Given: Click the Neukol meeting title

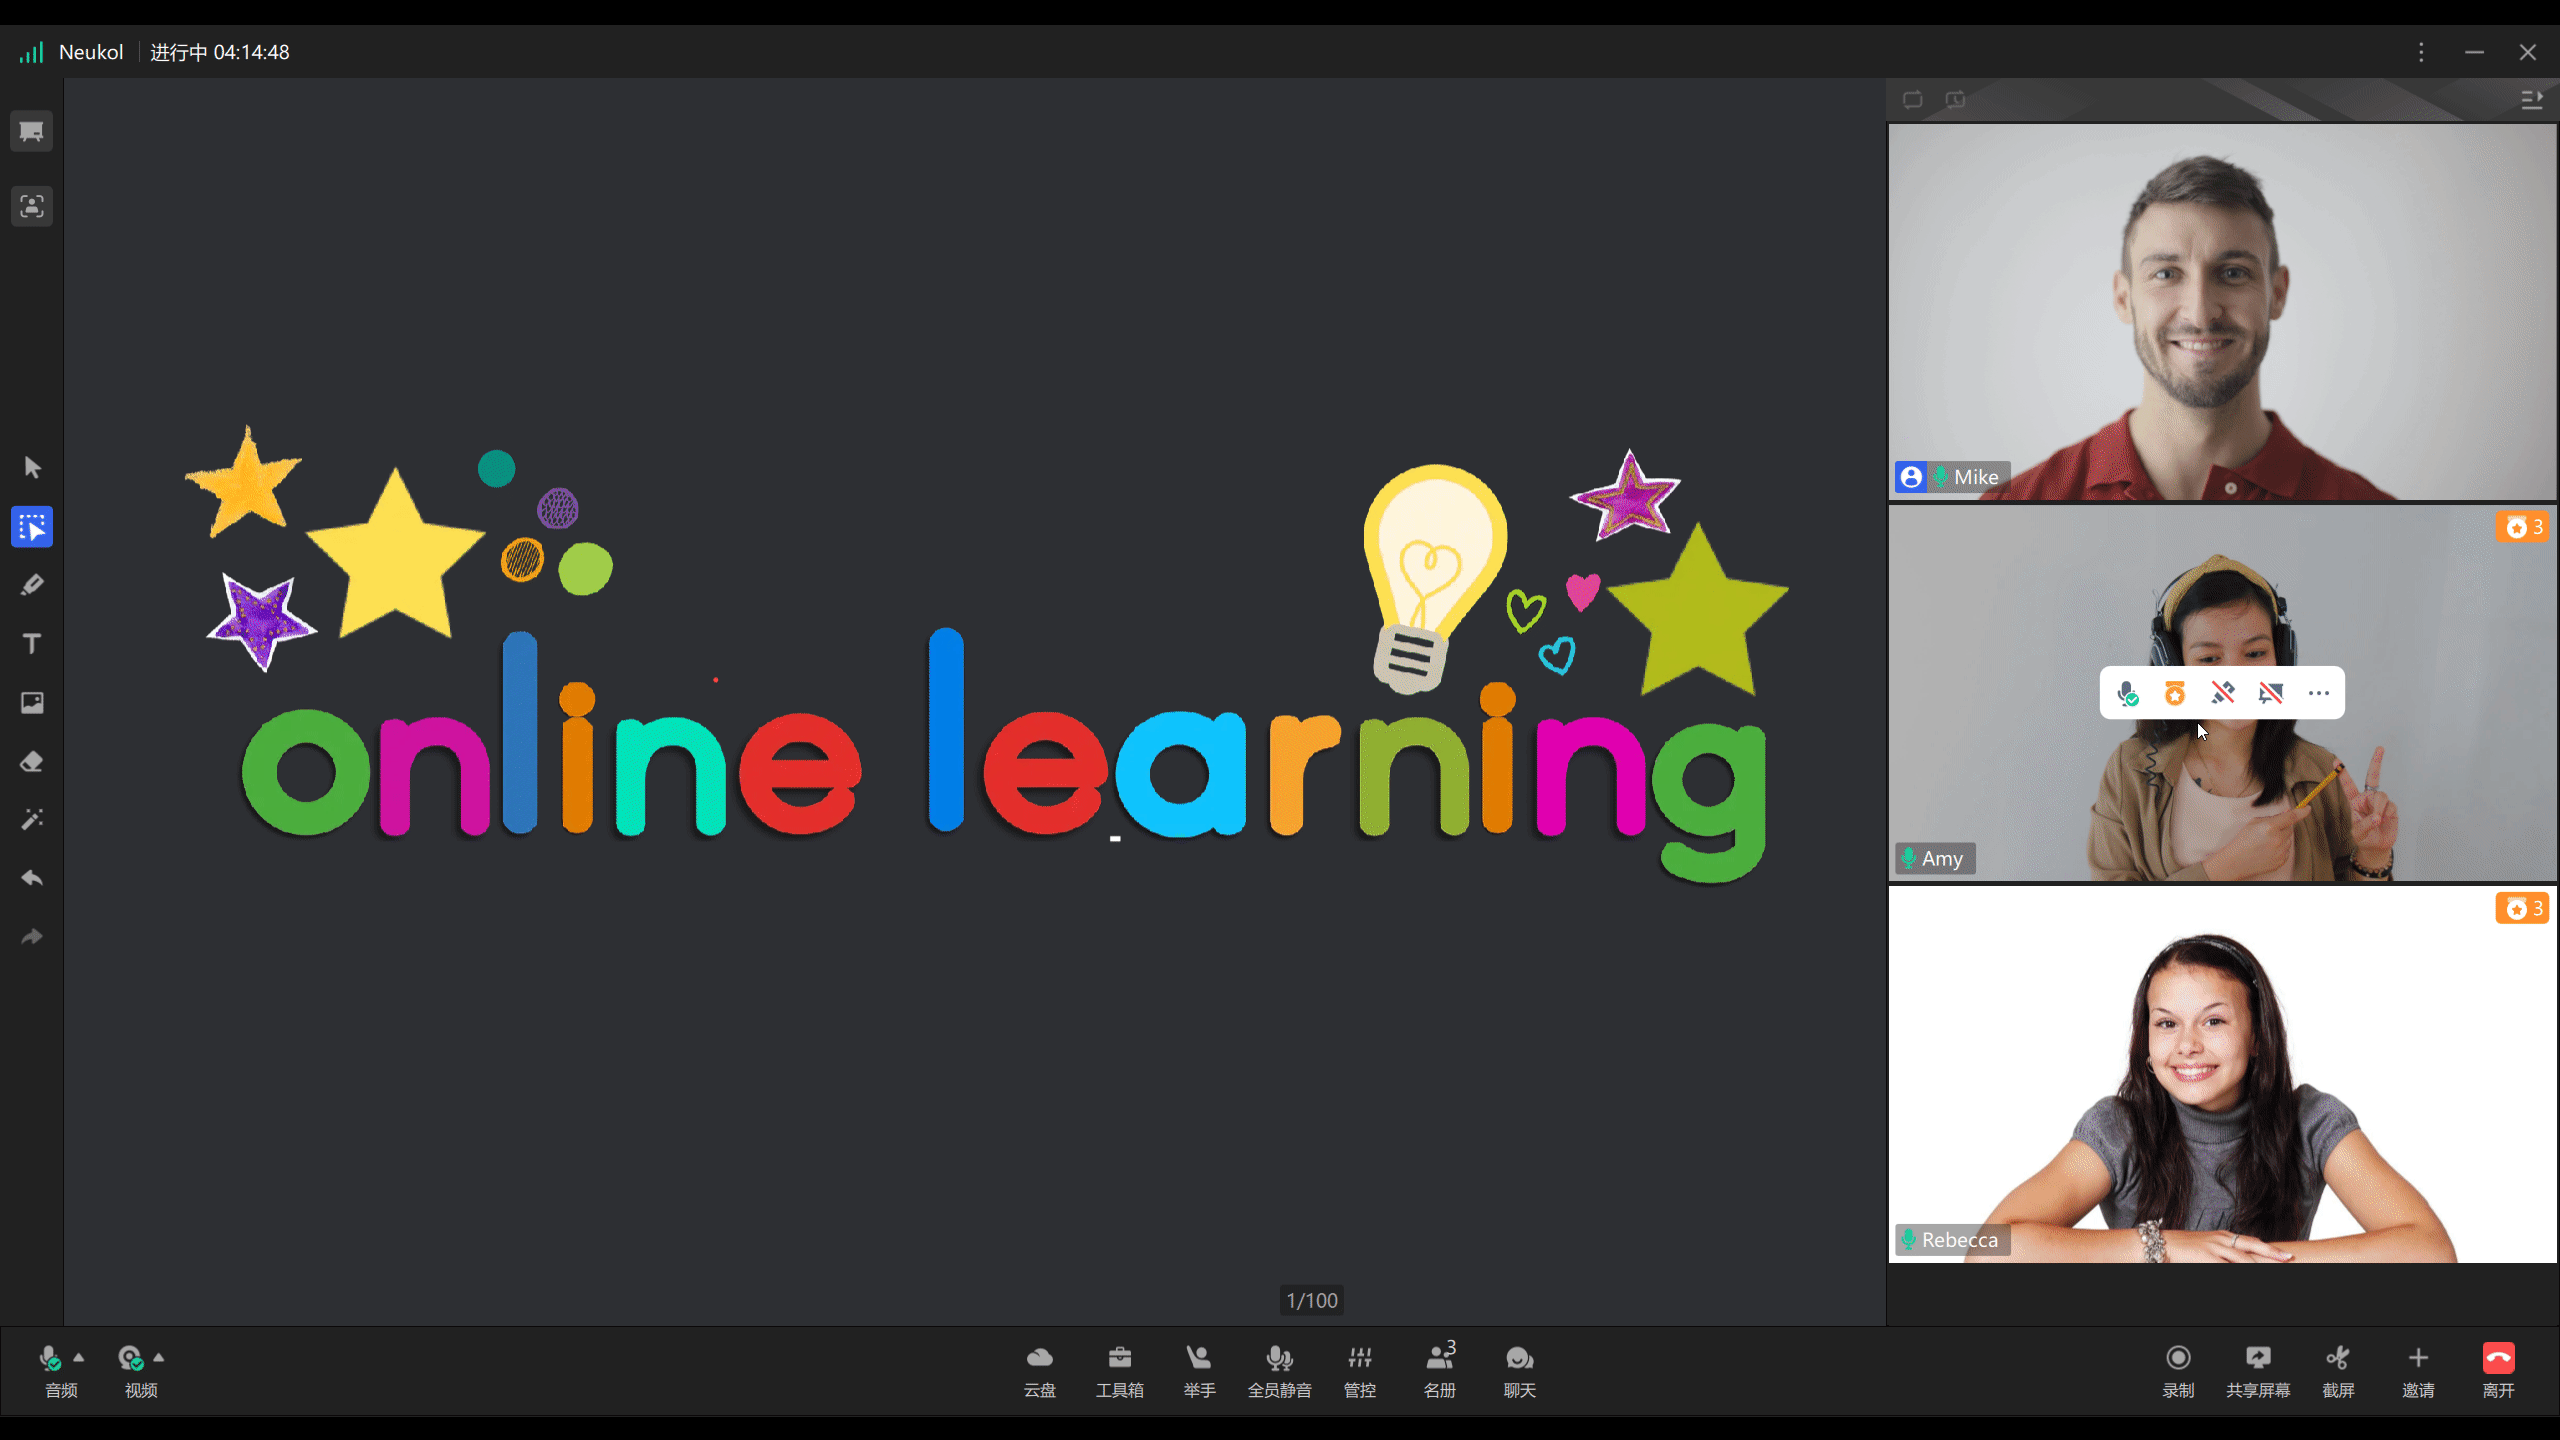Looking at the screenshot, I should pos(91,52).
